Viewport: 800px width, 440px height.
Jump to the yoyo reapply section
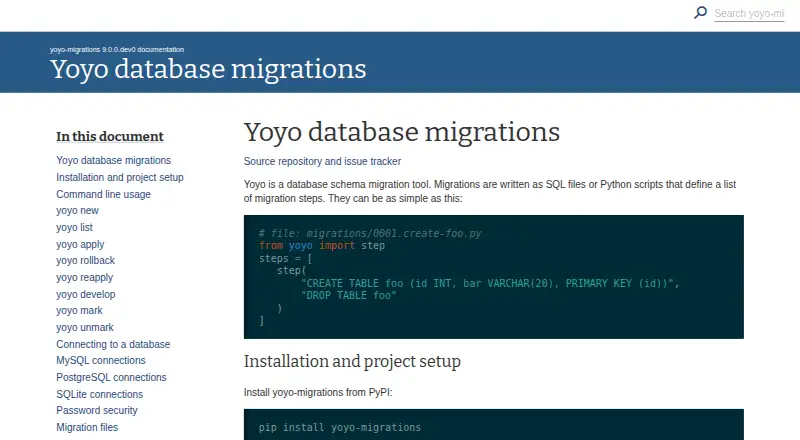[85, 277]
